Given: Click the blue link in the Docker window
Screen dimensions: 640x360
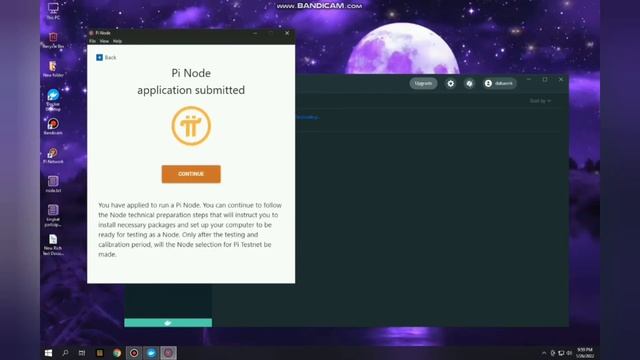Looking at the screenshot, I should [x=307, y=117].
